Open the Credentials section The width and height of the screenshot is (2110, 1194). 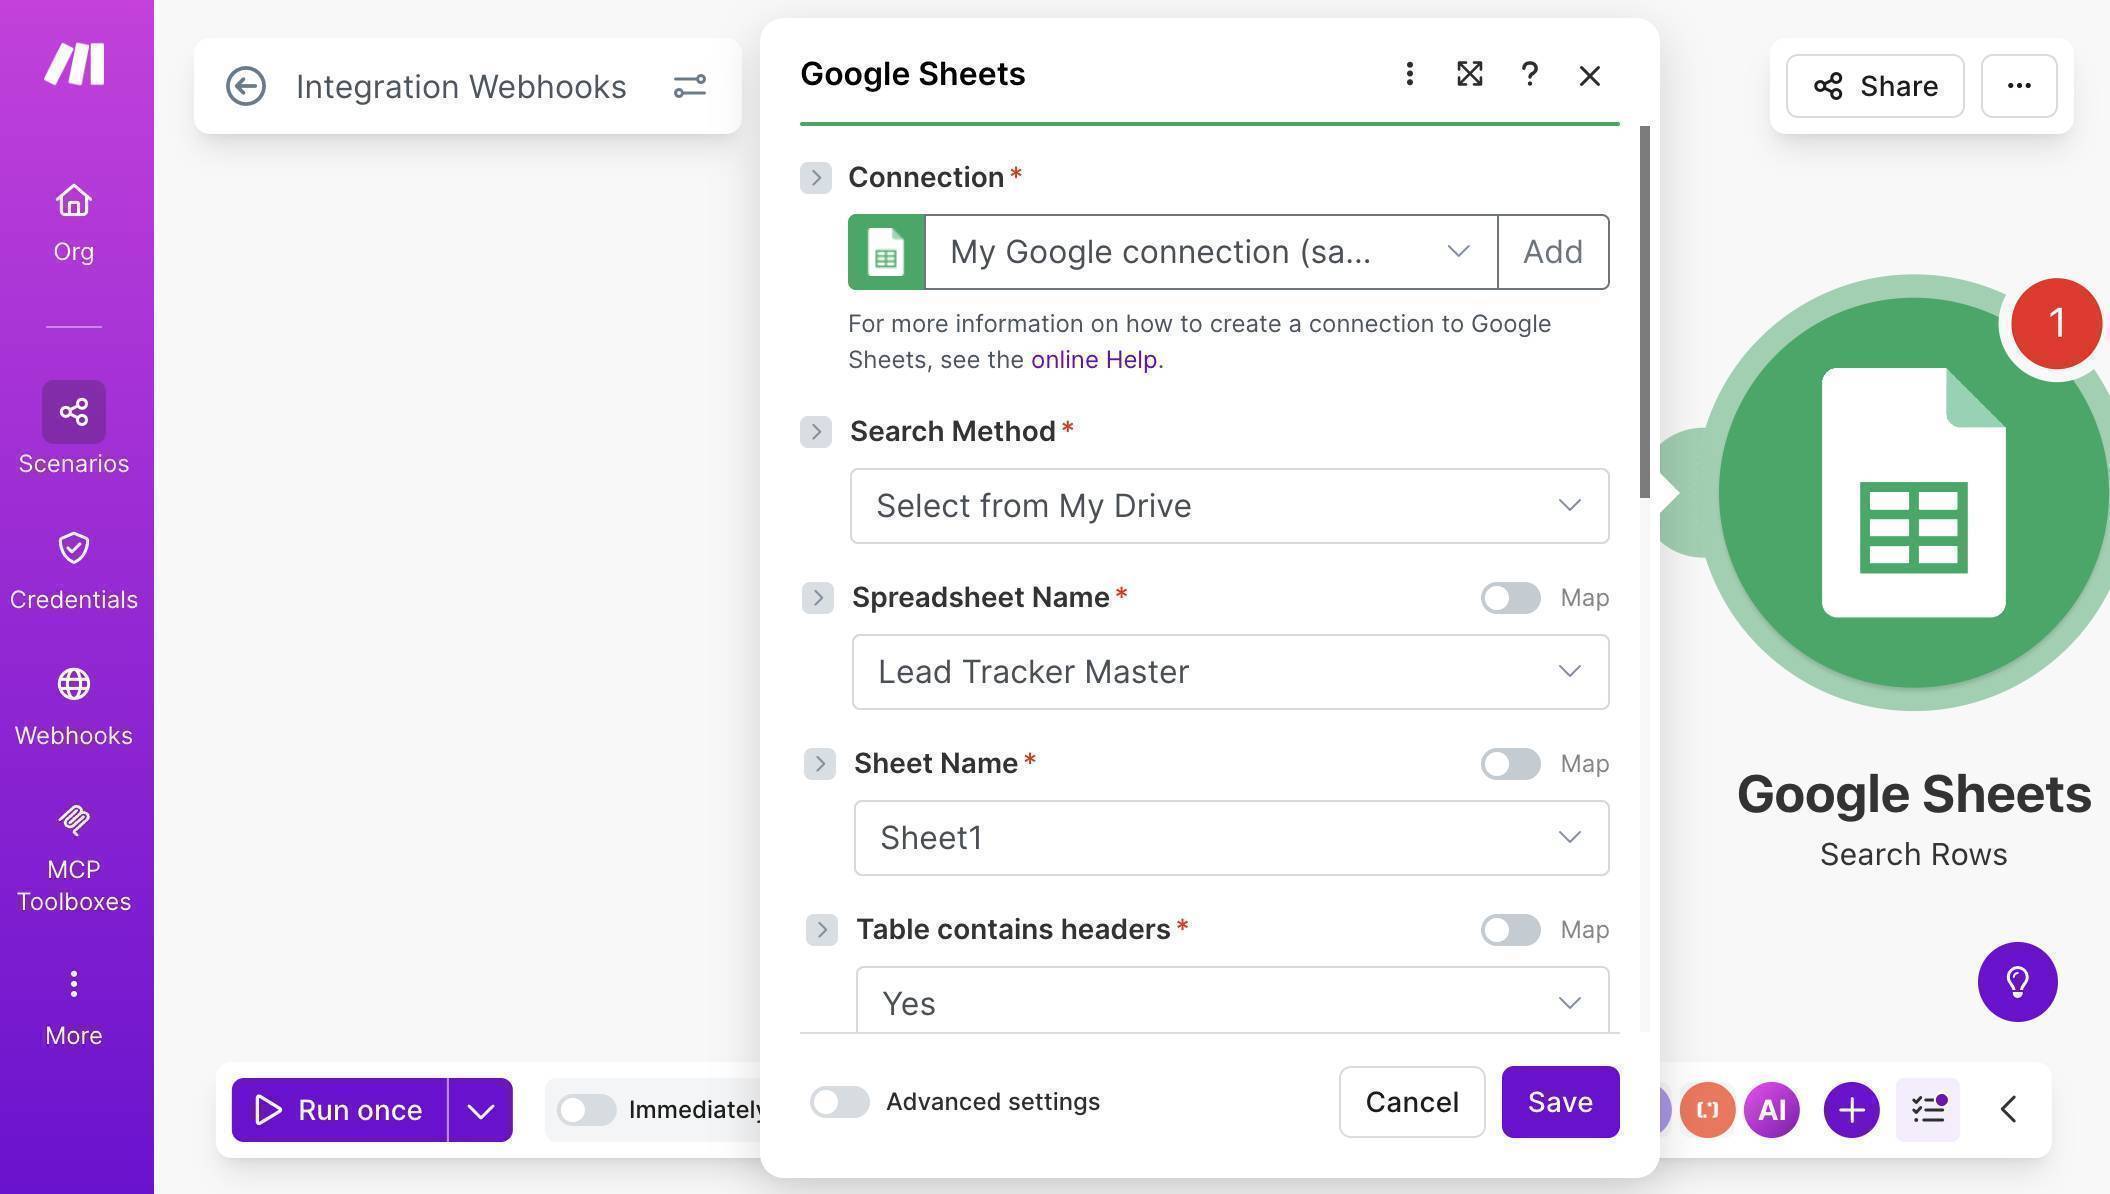click(73, 563)
